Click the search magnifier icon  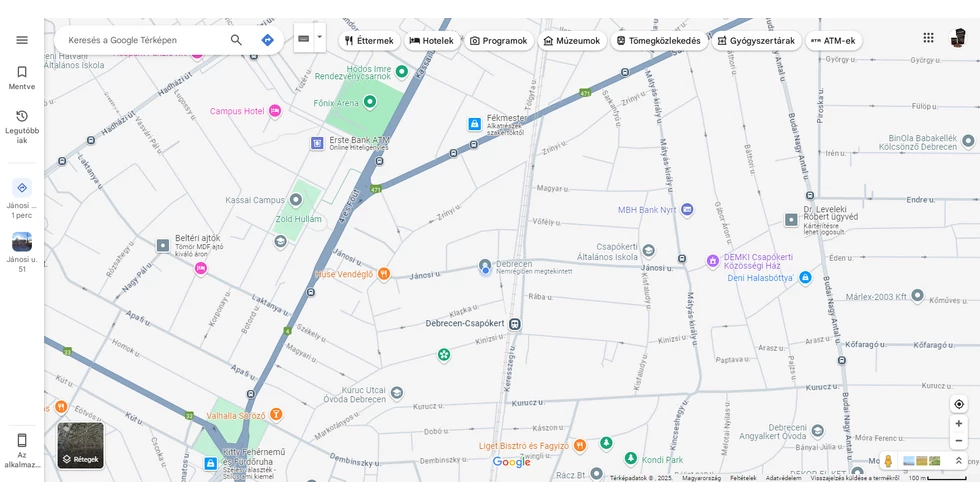236,40
